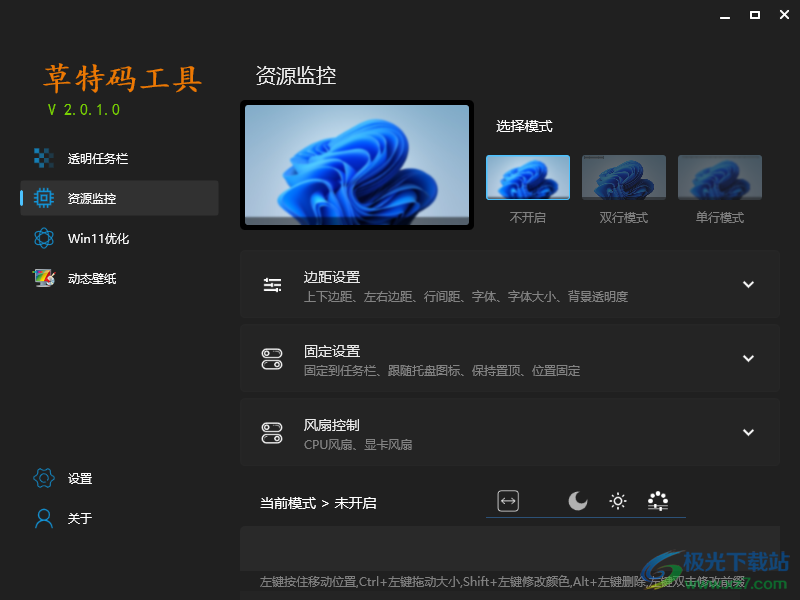
Task: Open the color palette dots icon
Action: click(x=658, y=501)
